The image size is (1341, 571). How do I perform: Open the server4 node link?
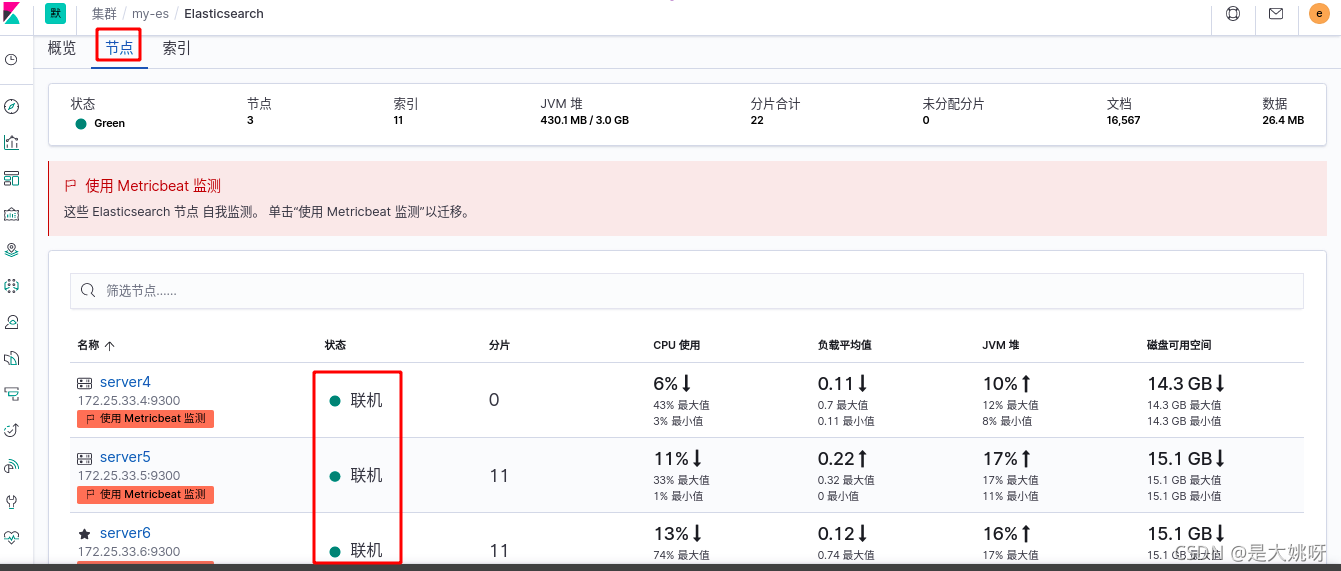coord(125,382)
